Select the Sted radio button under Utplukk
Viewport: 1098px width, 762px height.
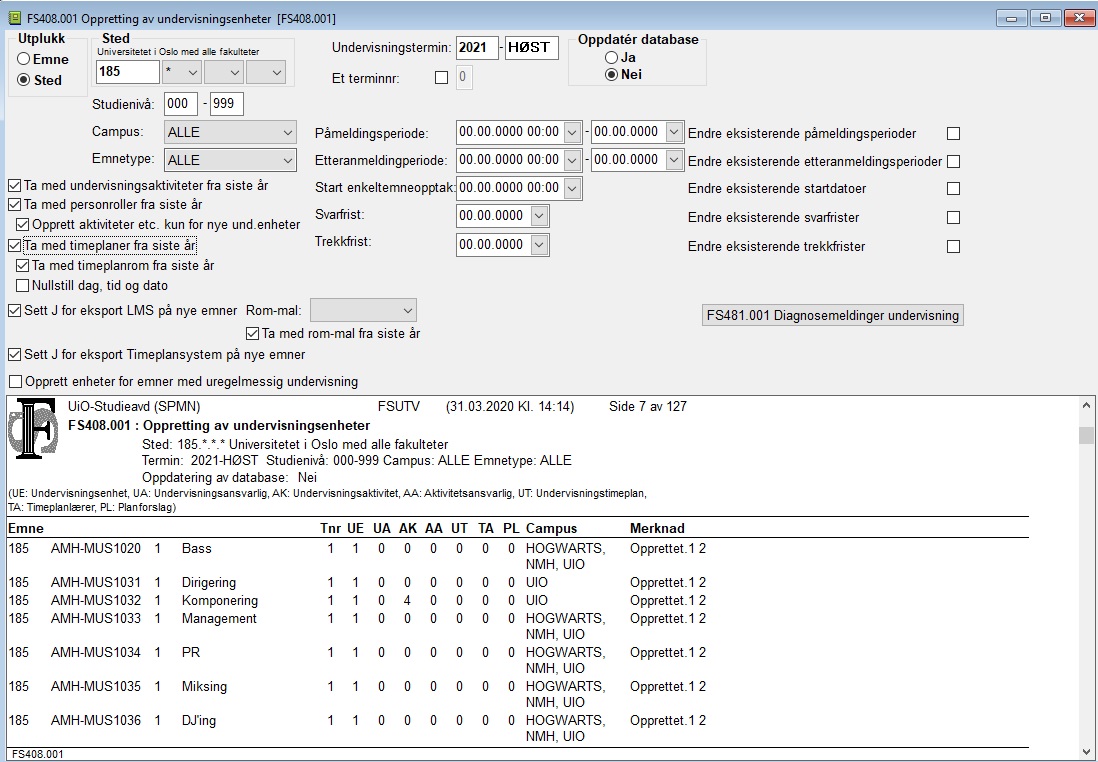[24, 80]
